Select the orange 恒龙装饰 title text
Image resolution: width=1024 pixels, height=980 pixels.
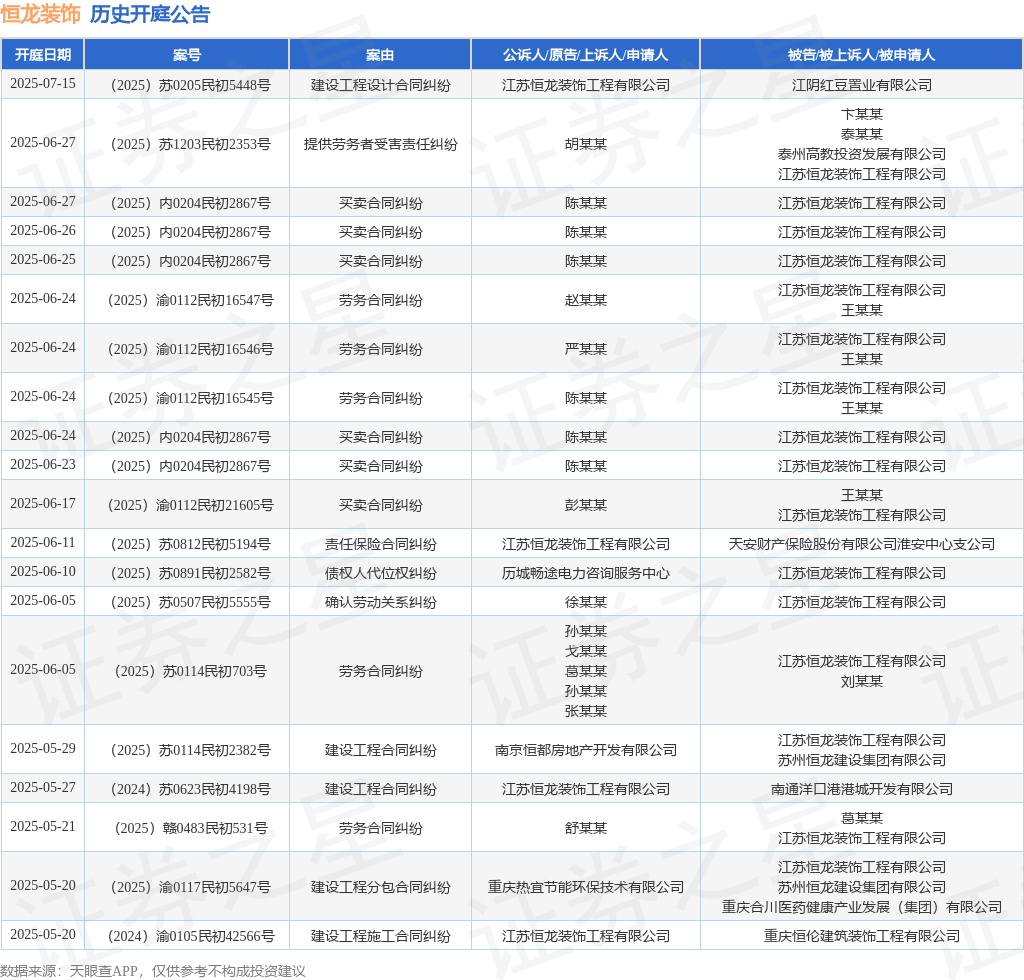[x=40, y=14]
